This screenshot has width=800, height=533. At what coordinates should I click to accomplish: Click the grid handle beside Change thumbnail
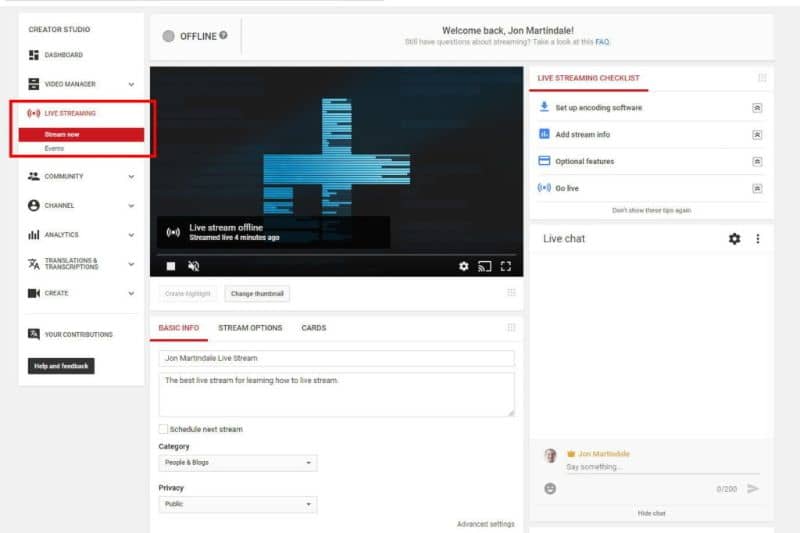[511, 292]
